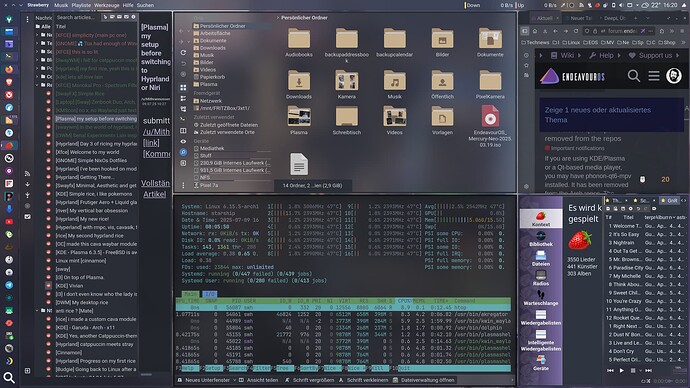This screenshot has width=690, height=388.
Task: Open Audiobooks folder in Dolphin
Action: point(299,42)
